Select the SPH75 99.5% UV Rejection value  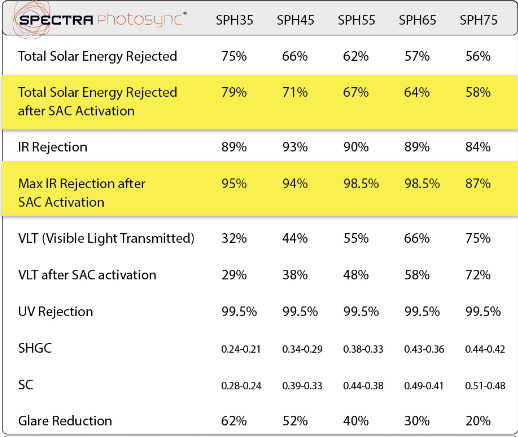click(x=483, y=312)
